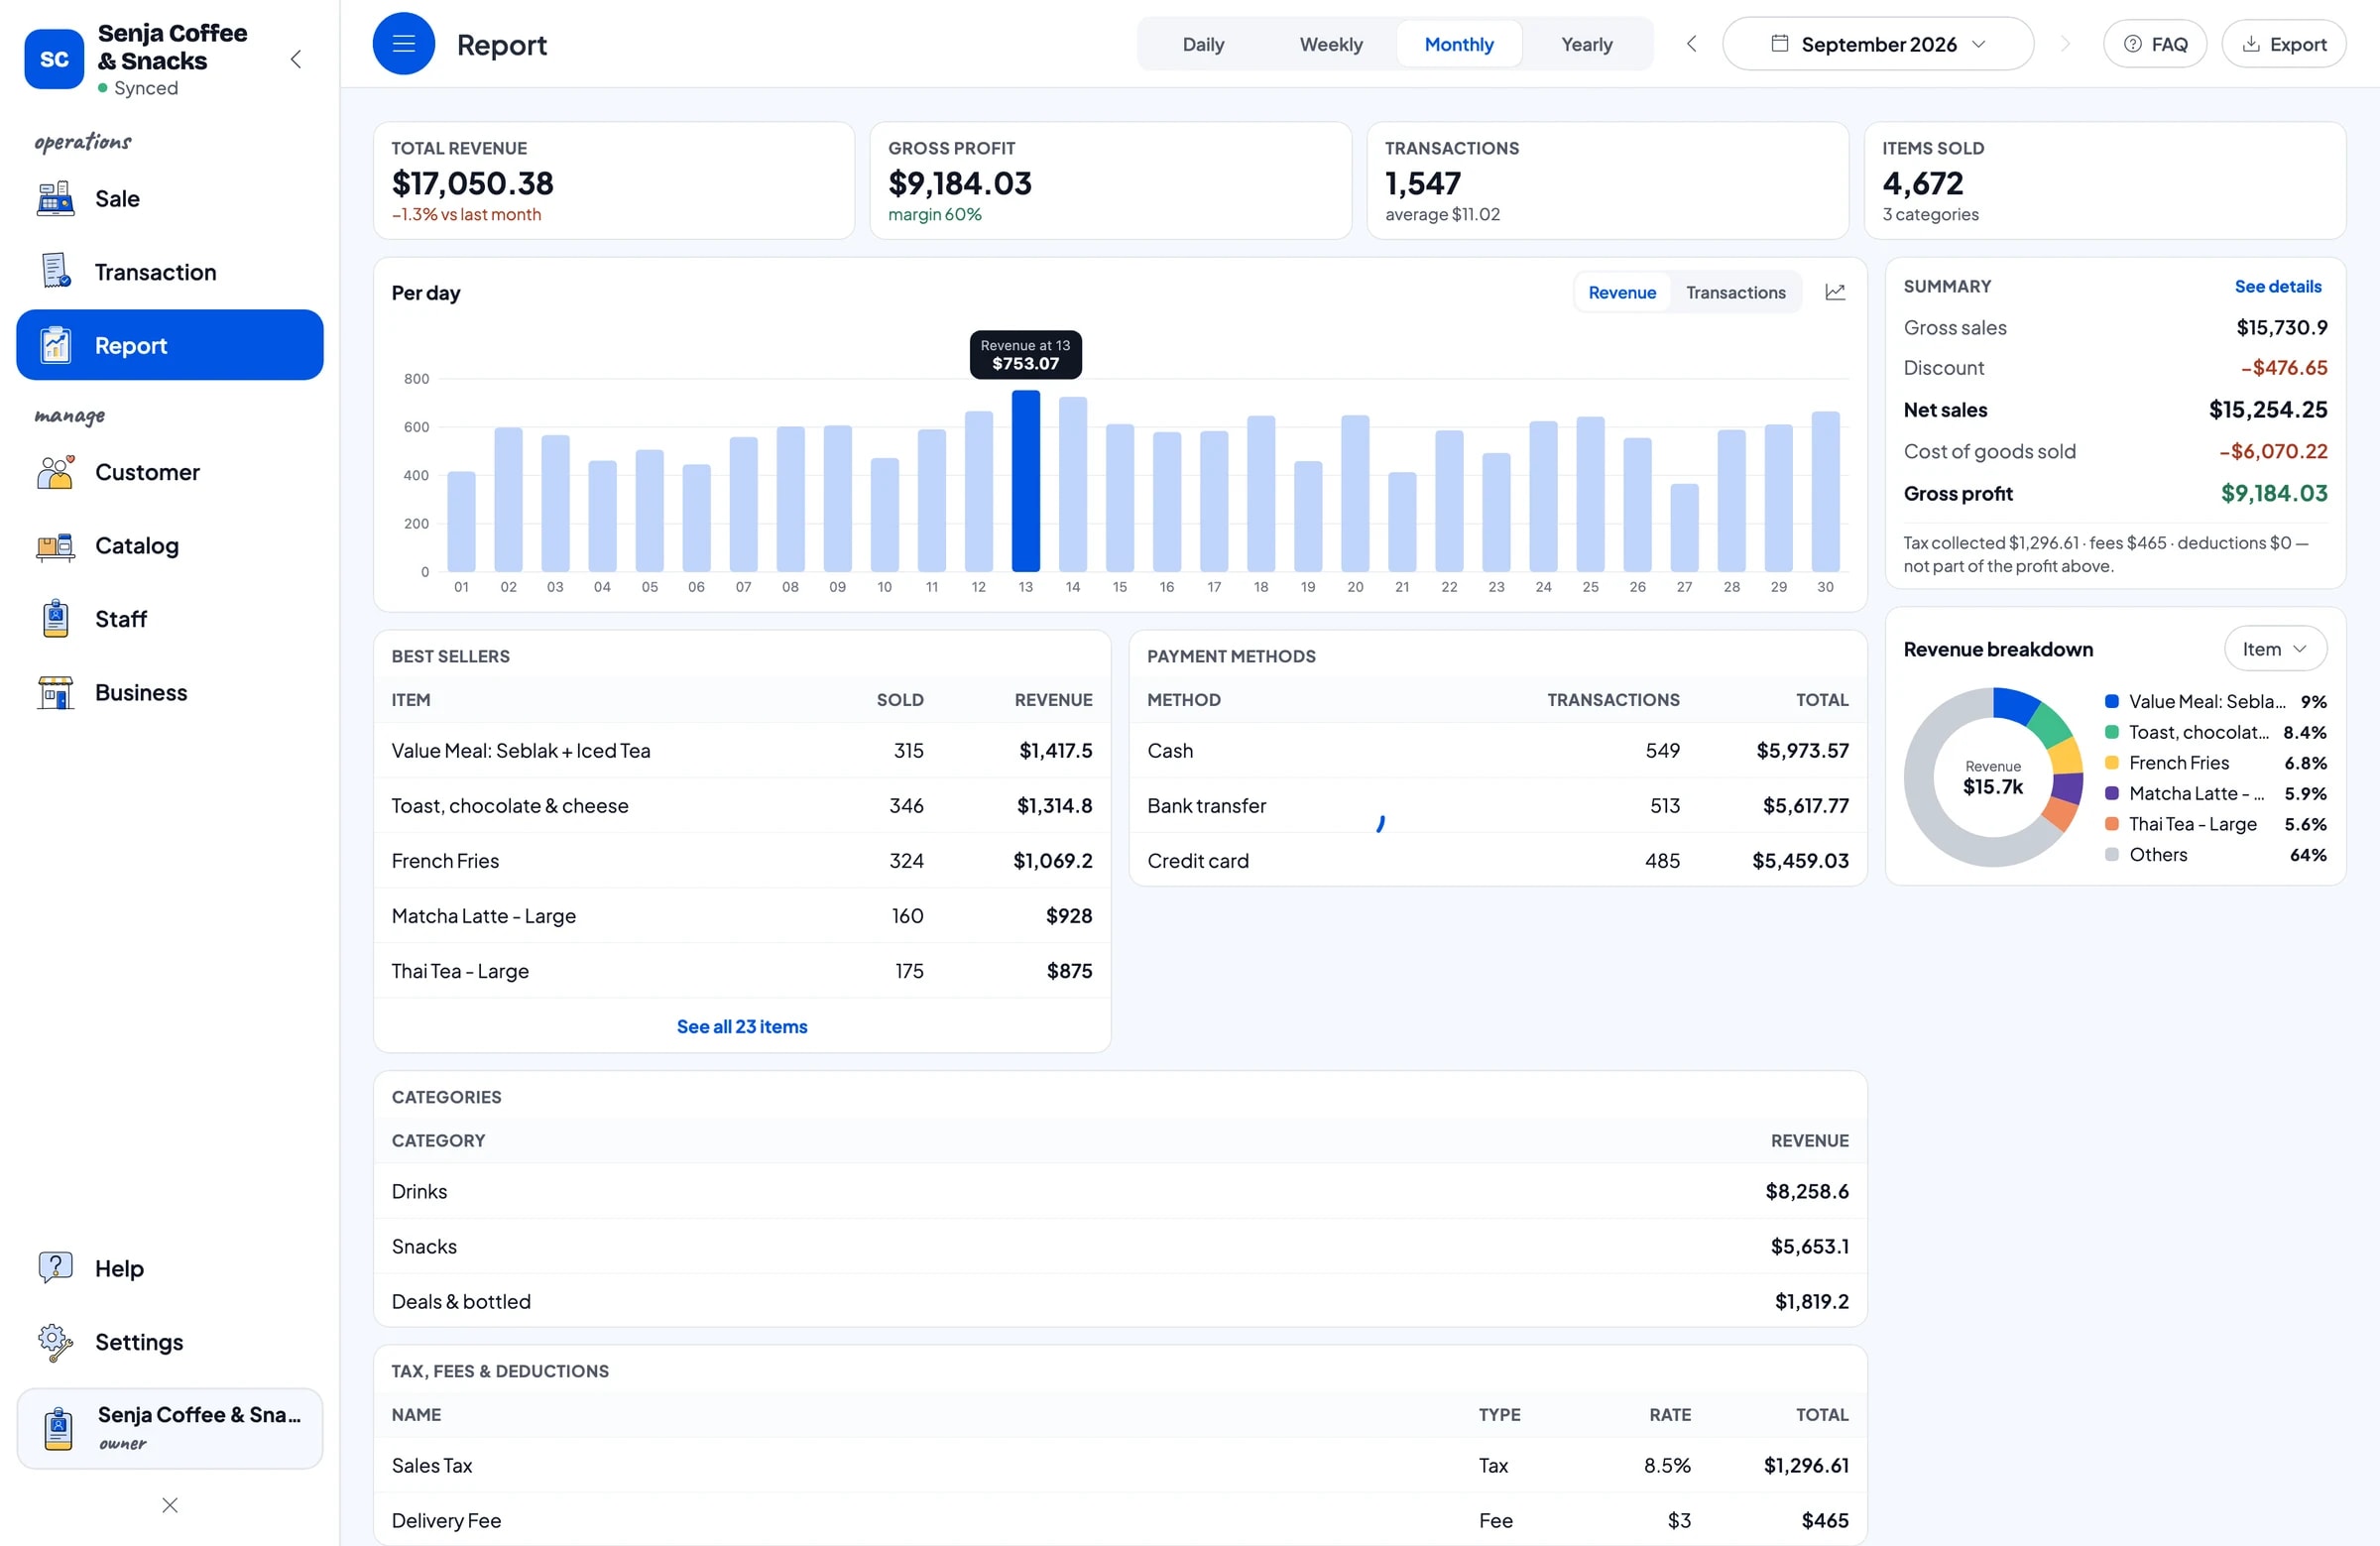This screenshot has height=1546, width=2380.
Task: Click the day 27 revenue bar
Action: coord(1684,528)
